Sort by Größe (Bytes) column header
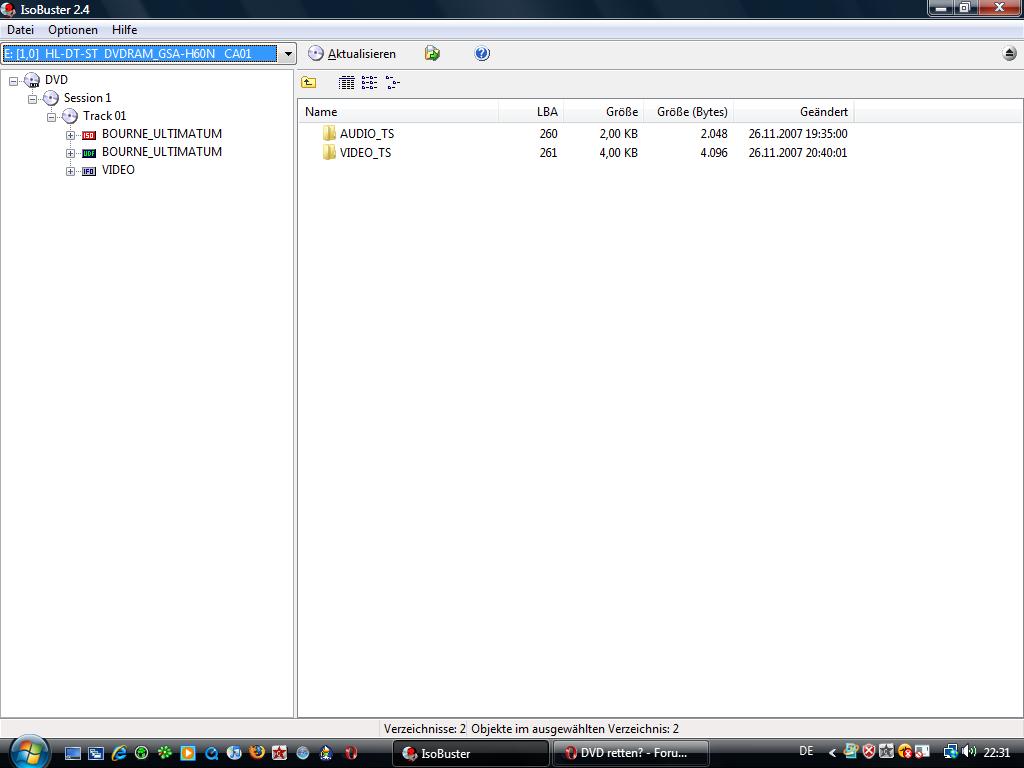 click(688, 112)
